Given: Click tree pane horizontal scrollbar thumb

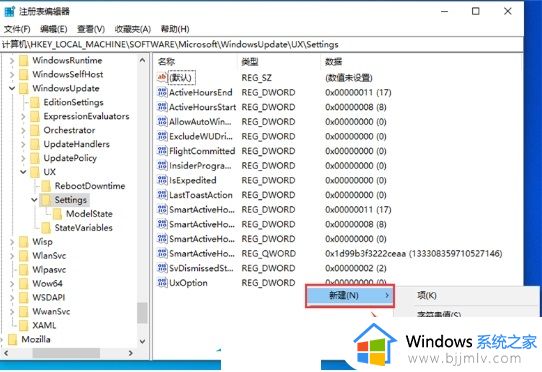Looking at the screenshot, I should [66, 353].
